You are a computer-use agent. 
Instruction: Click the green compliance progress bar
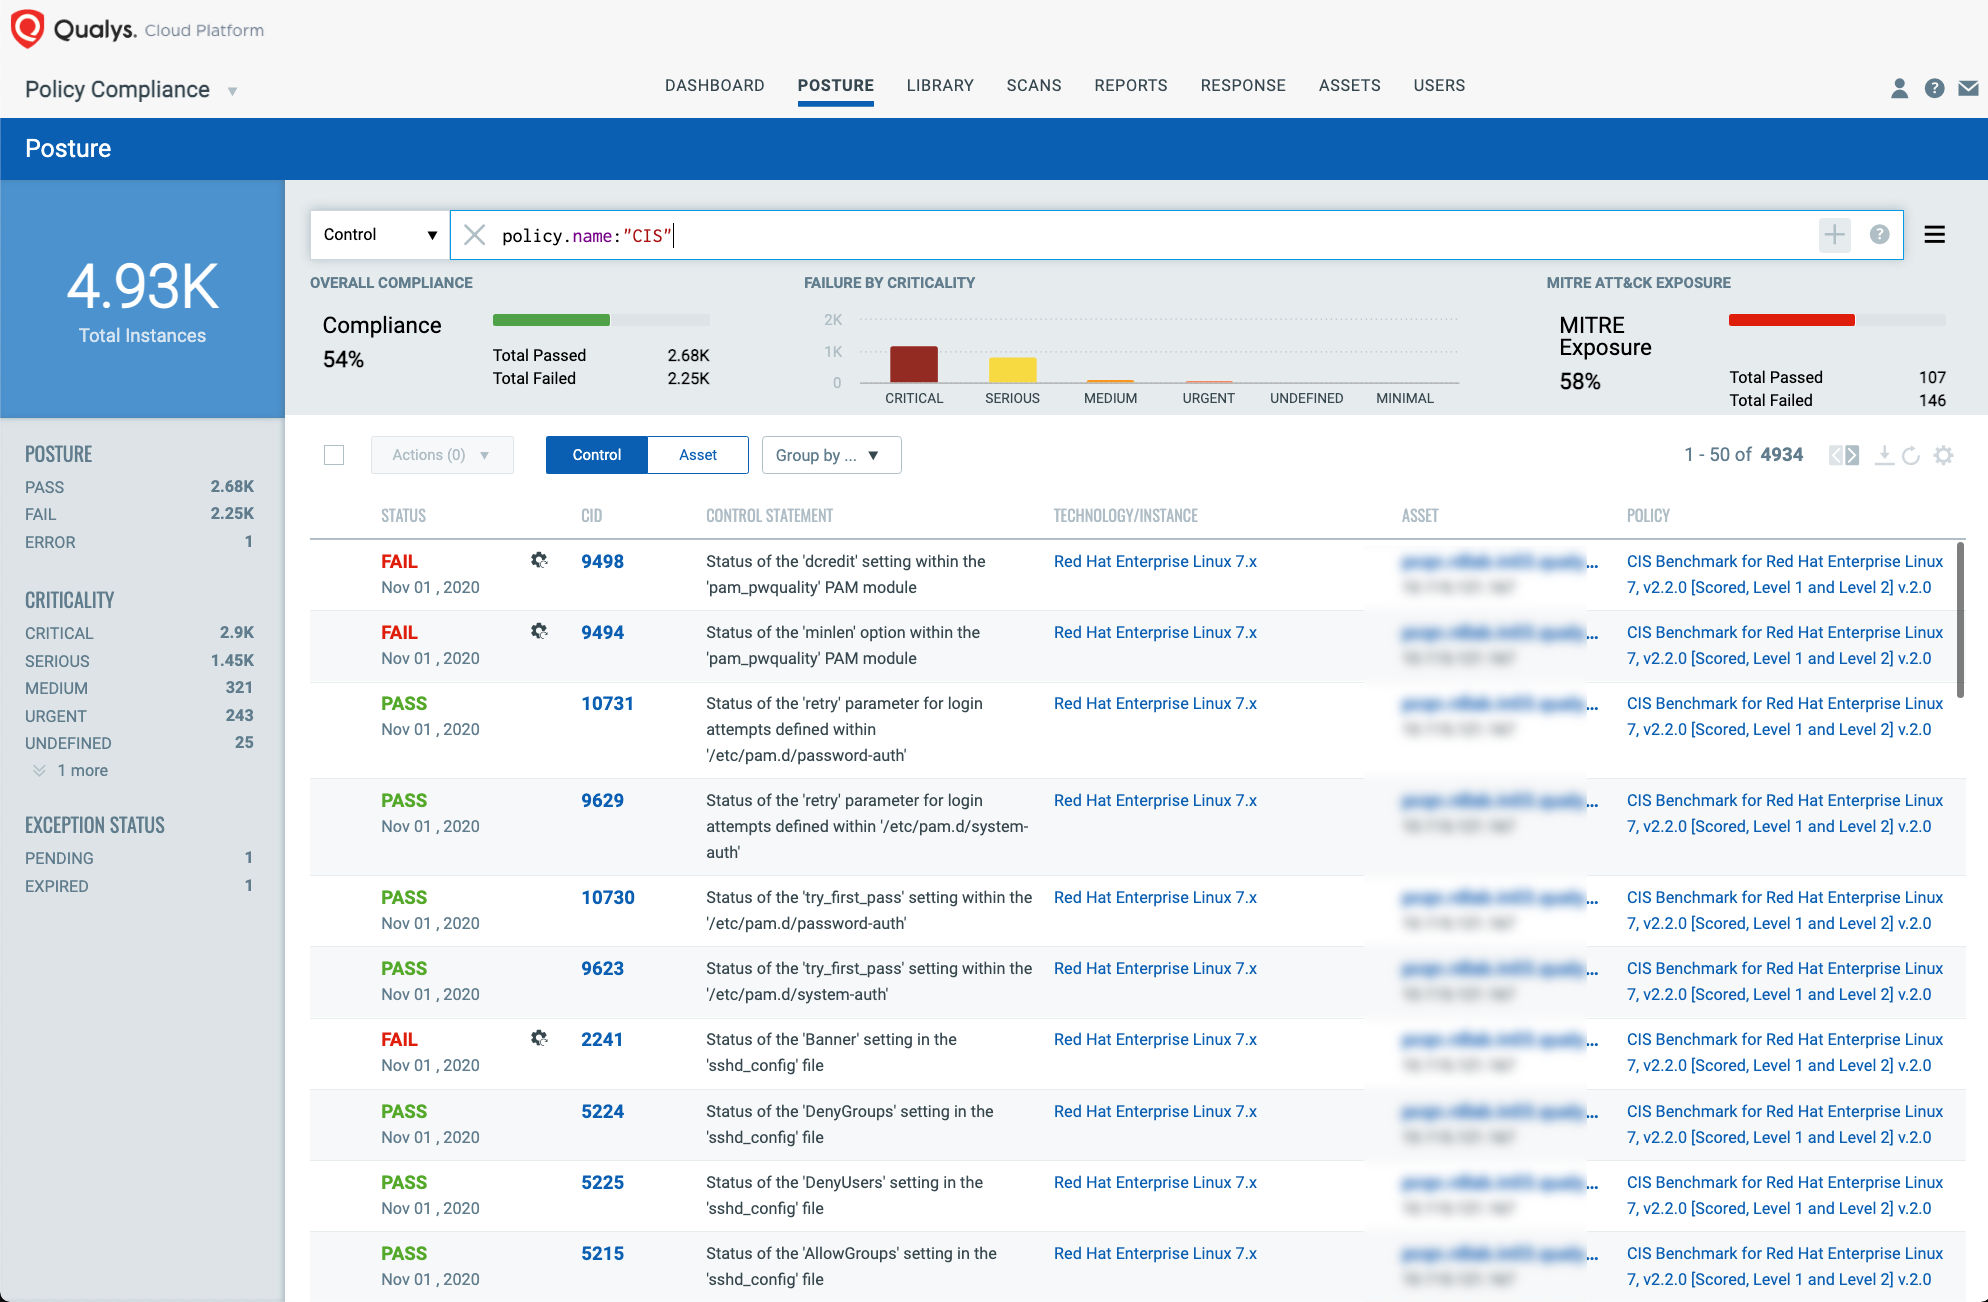pos(551,320)
